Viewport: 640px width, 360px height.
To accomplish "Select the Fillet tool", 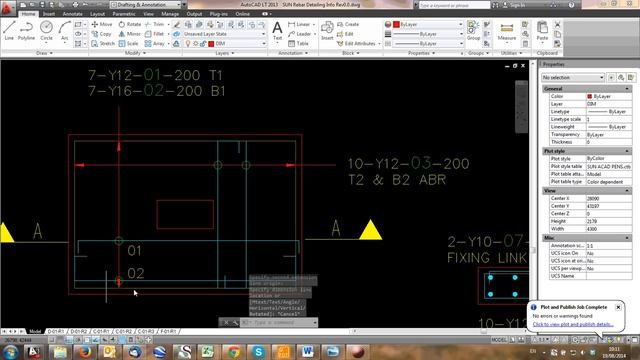I will click(154, 34).
